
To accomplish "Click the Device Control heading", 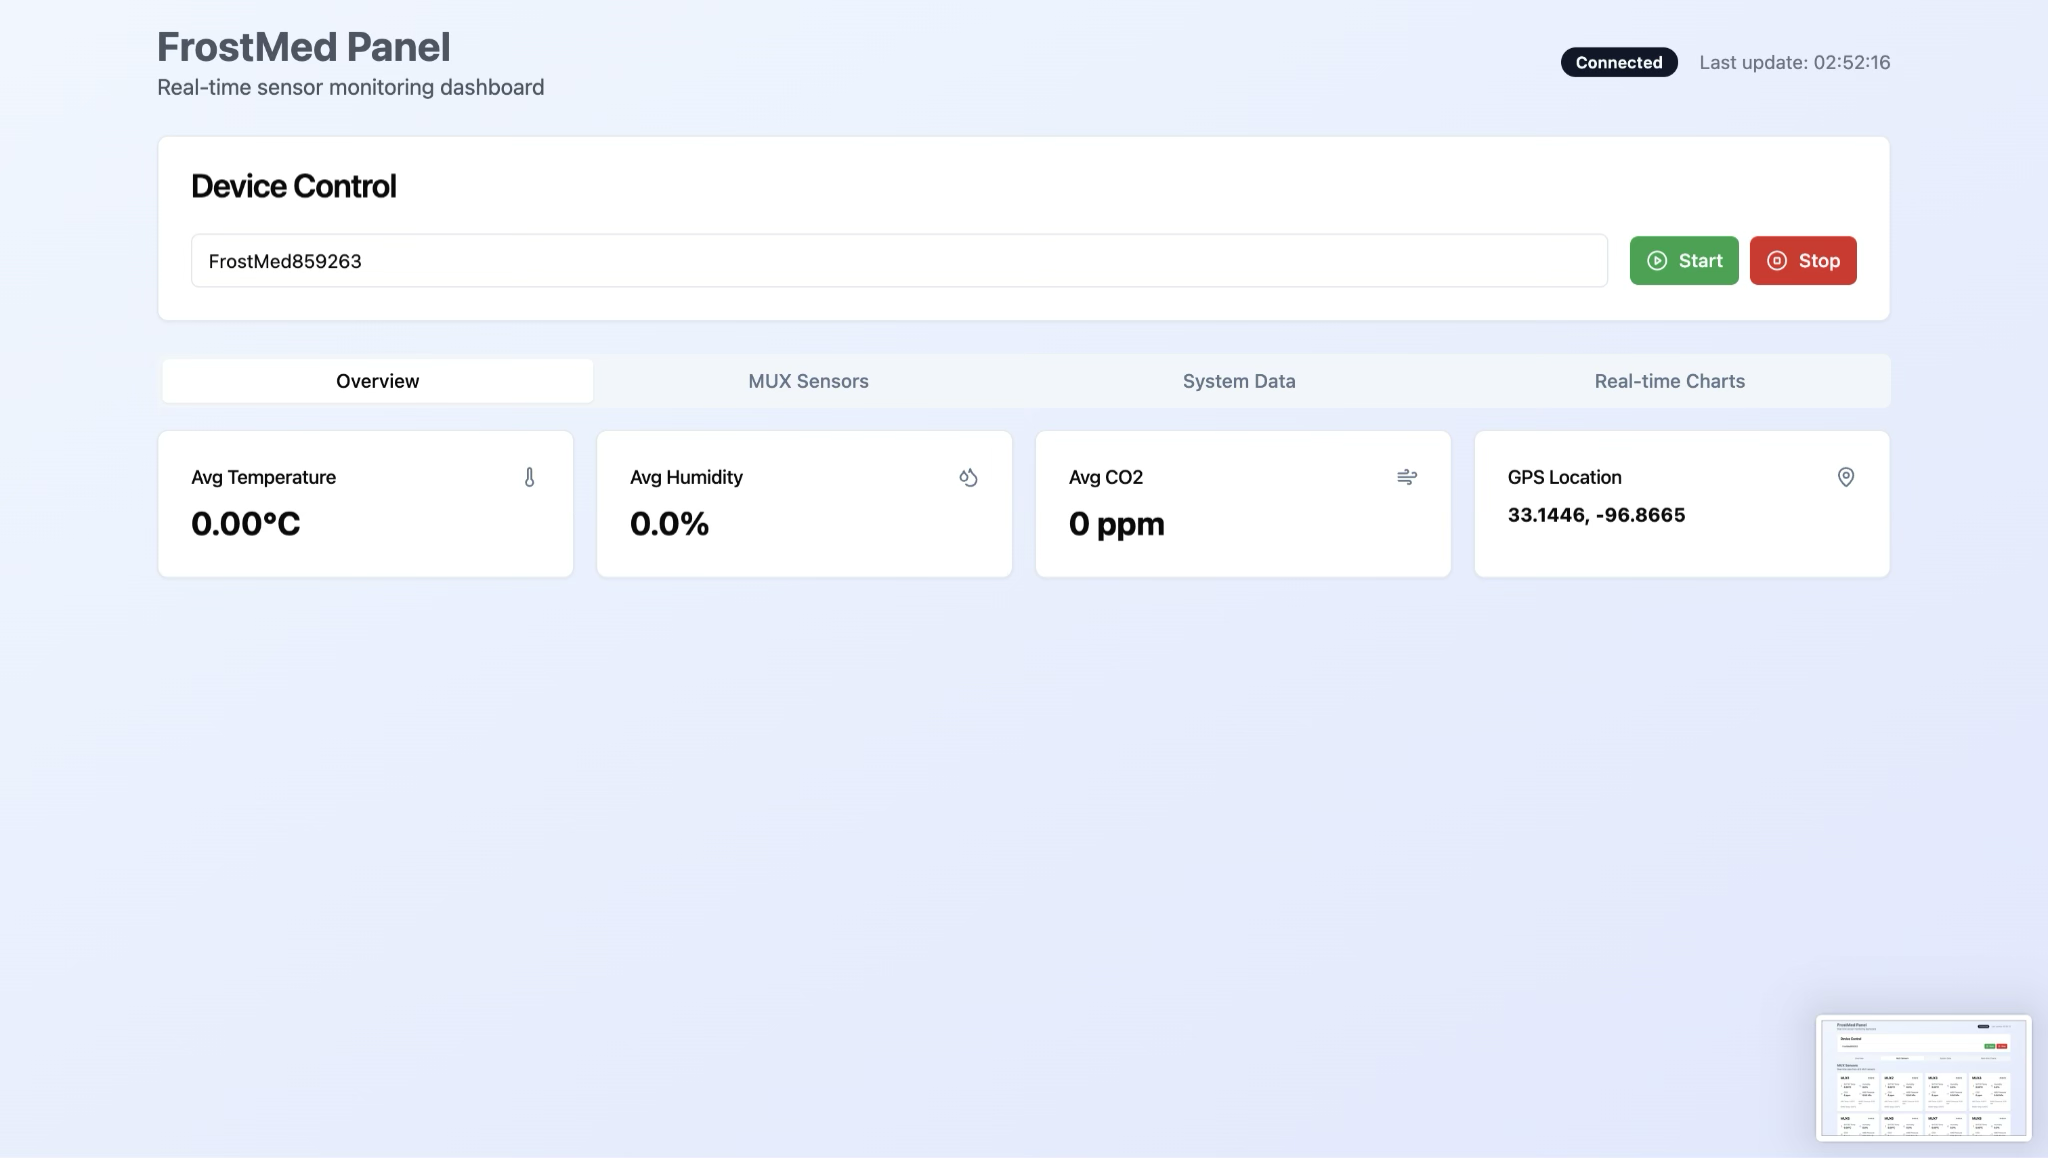I will pos(293,186).
